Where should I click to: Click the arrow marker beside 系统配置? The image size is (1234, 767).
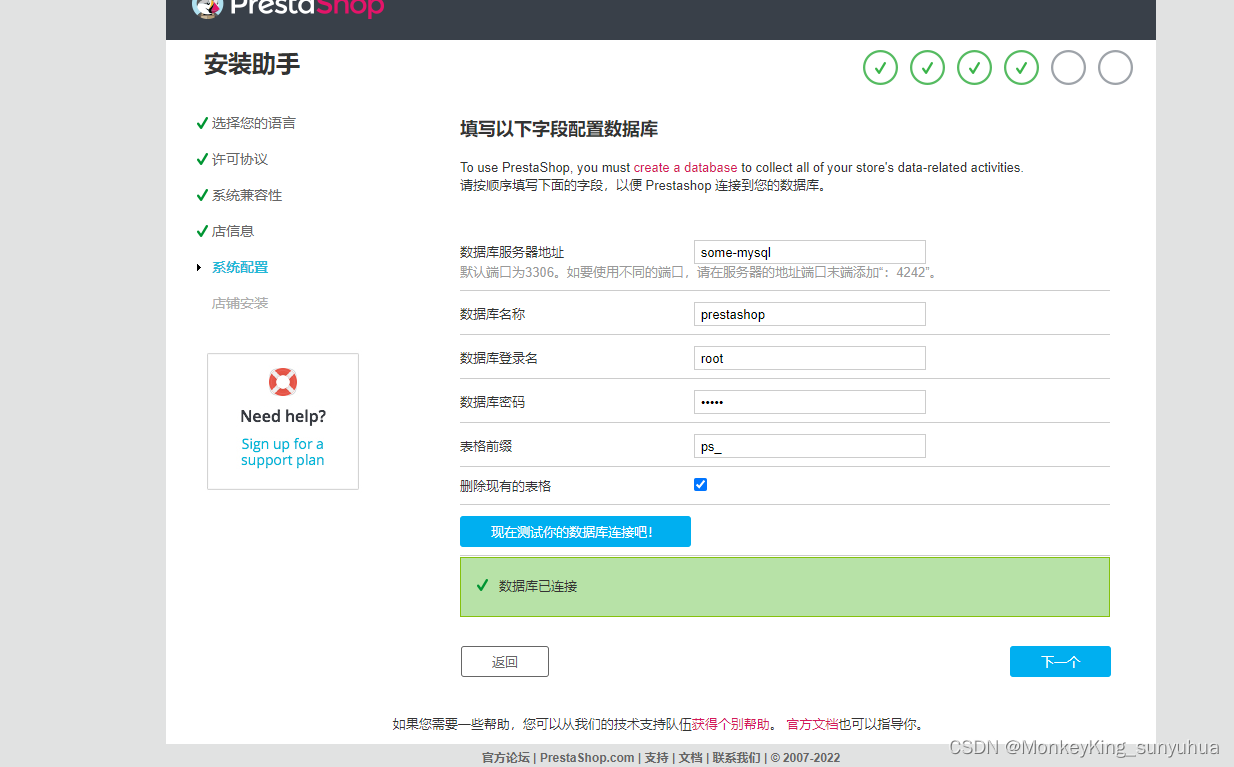[x=199, y=267]
